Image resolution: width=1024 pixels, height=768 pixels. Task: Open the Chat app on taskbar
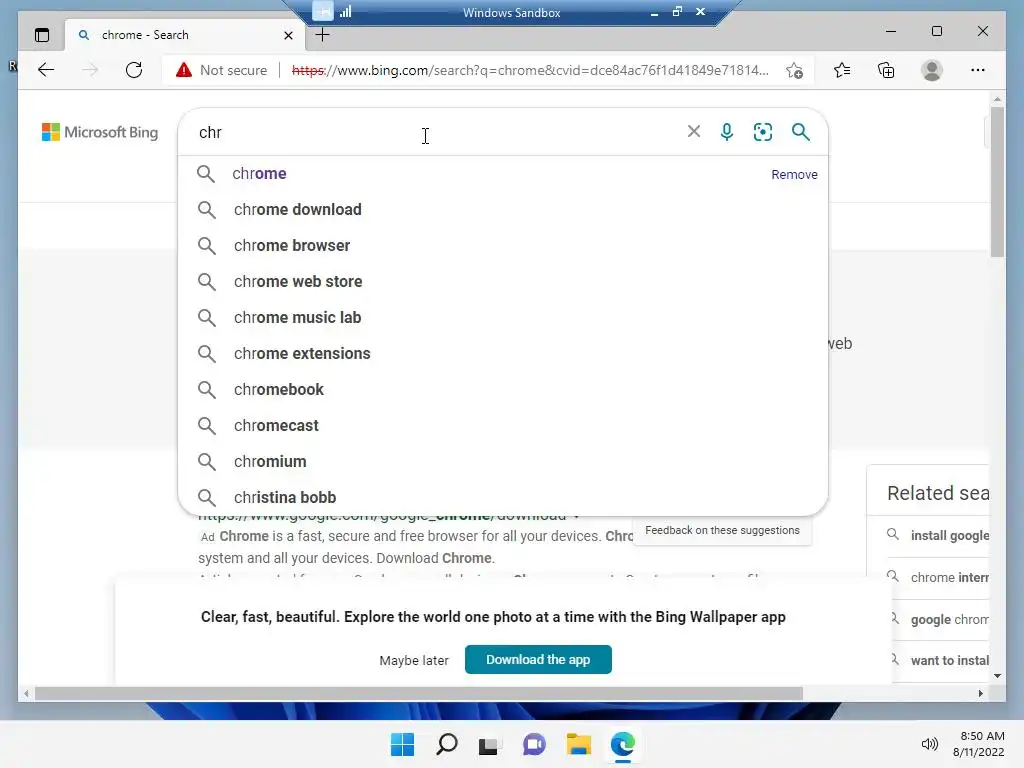click(x=534, y=744)
